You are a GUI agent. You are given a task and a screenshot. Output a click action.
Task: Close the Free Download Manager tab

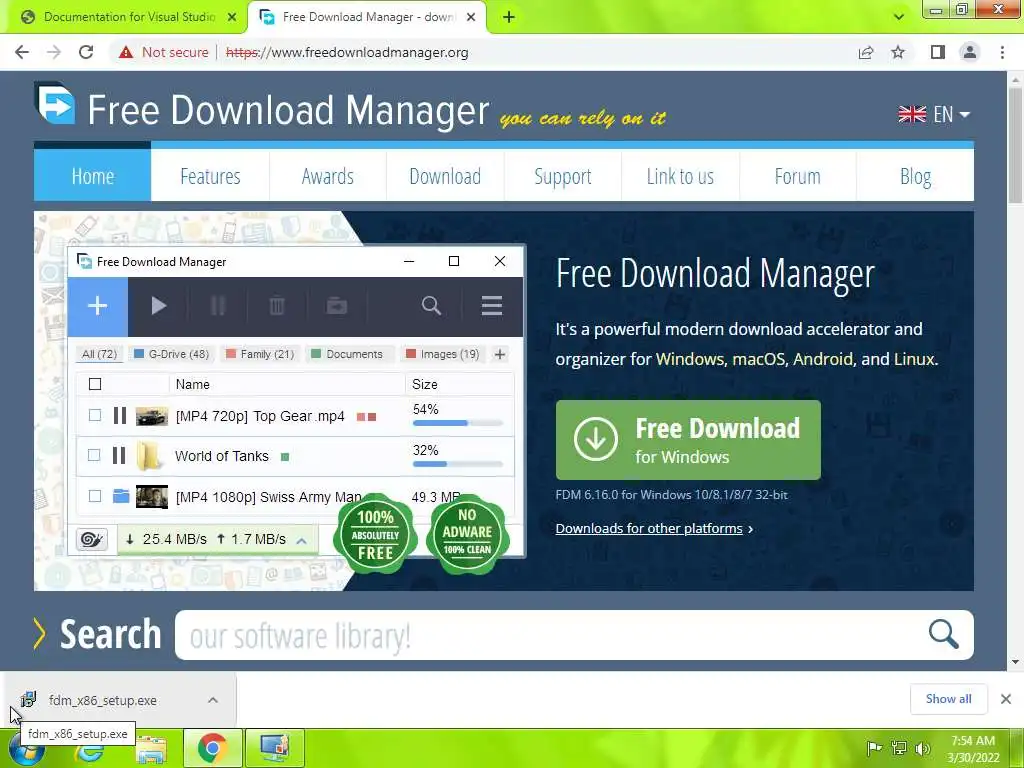471,17
